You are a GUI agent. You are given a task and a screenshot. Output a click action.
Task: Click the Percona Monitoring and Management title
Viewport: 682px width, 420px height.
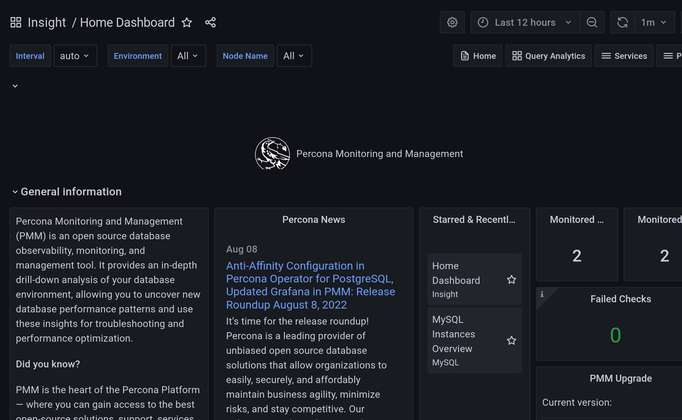tap(380, 153)
